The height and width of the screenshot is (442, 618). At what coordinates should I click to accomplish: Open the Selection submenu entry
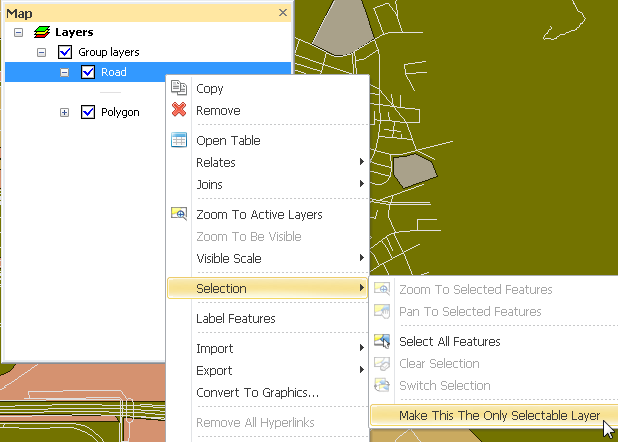(x=268, y=289)
